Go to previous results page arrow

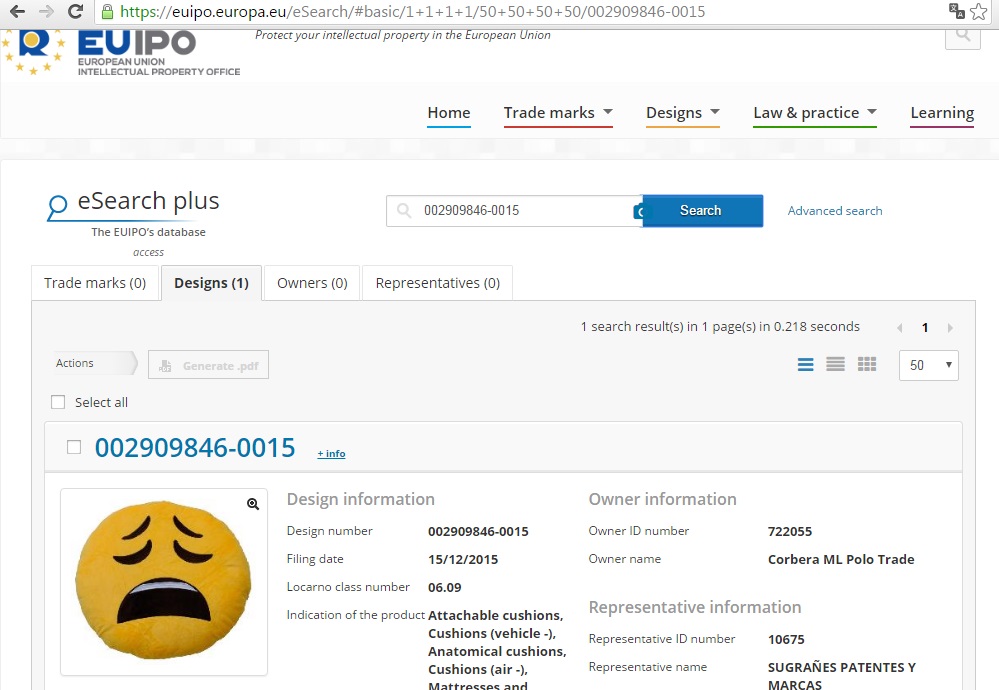click(900, 328)
